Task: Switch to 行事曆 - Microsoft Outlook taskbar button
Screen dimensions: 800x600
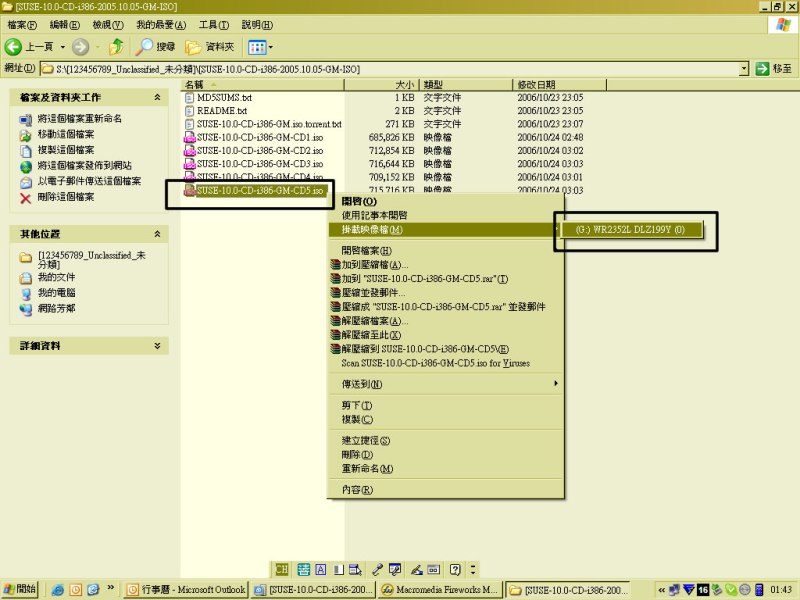Action: pyautogui.click(x=186, y=590)
